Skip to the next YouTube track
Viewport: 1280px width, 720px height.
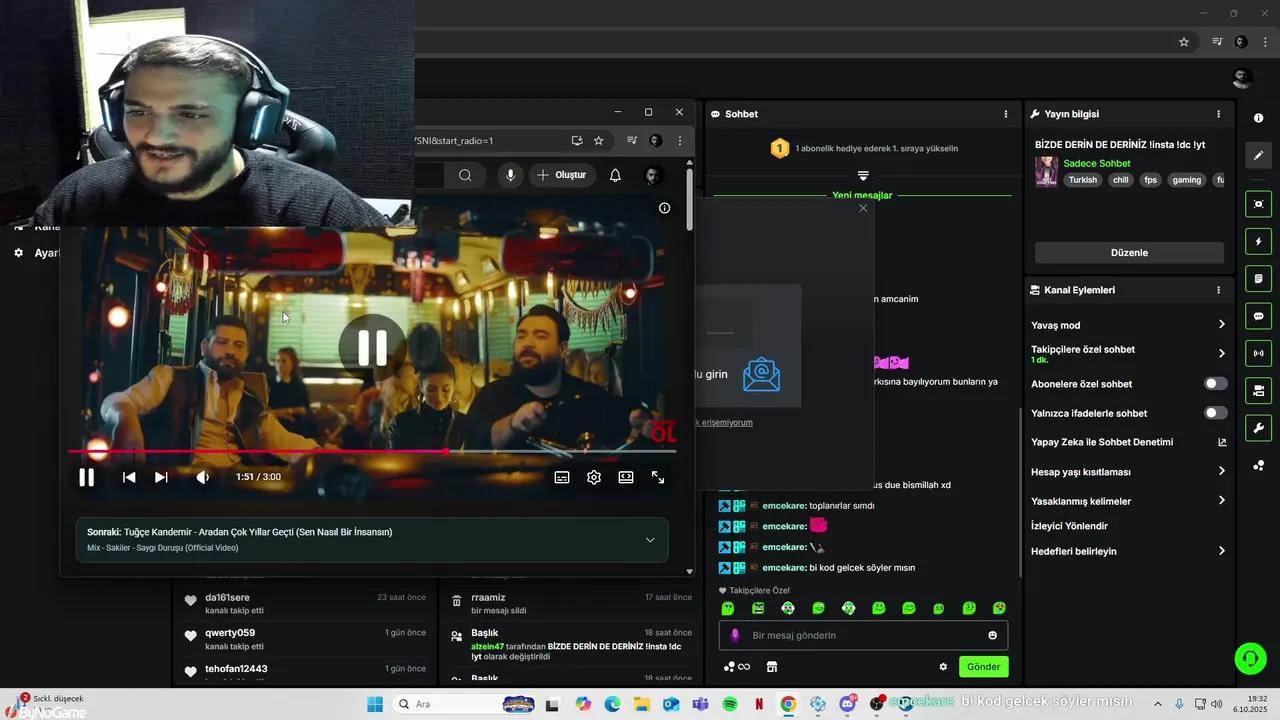tap(161, 477)
